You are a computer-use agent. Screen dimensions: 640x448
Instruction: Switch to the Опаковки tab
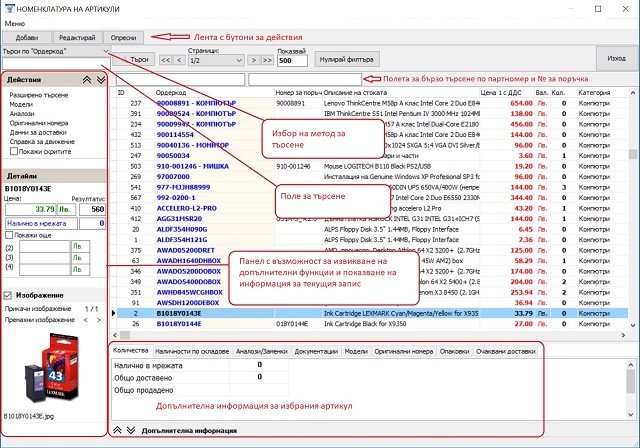pyautogui.click(x=454, y=351)
